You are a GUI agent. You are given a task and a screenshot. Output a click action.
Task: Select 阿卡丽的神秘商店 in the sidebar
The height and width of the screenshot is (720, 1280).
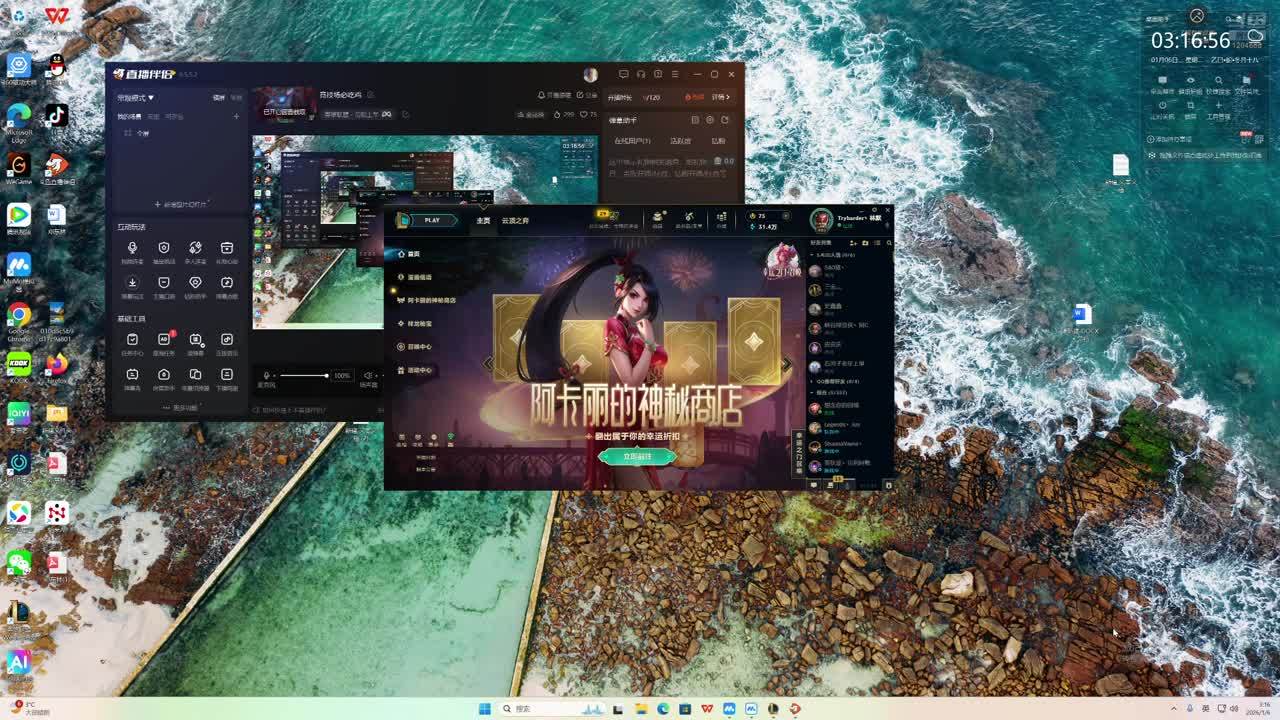431,300
